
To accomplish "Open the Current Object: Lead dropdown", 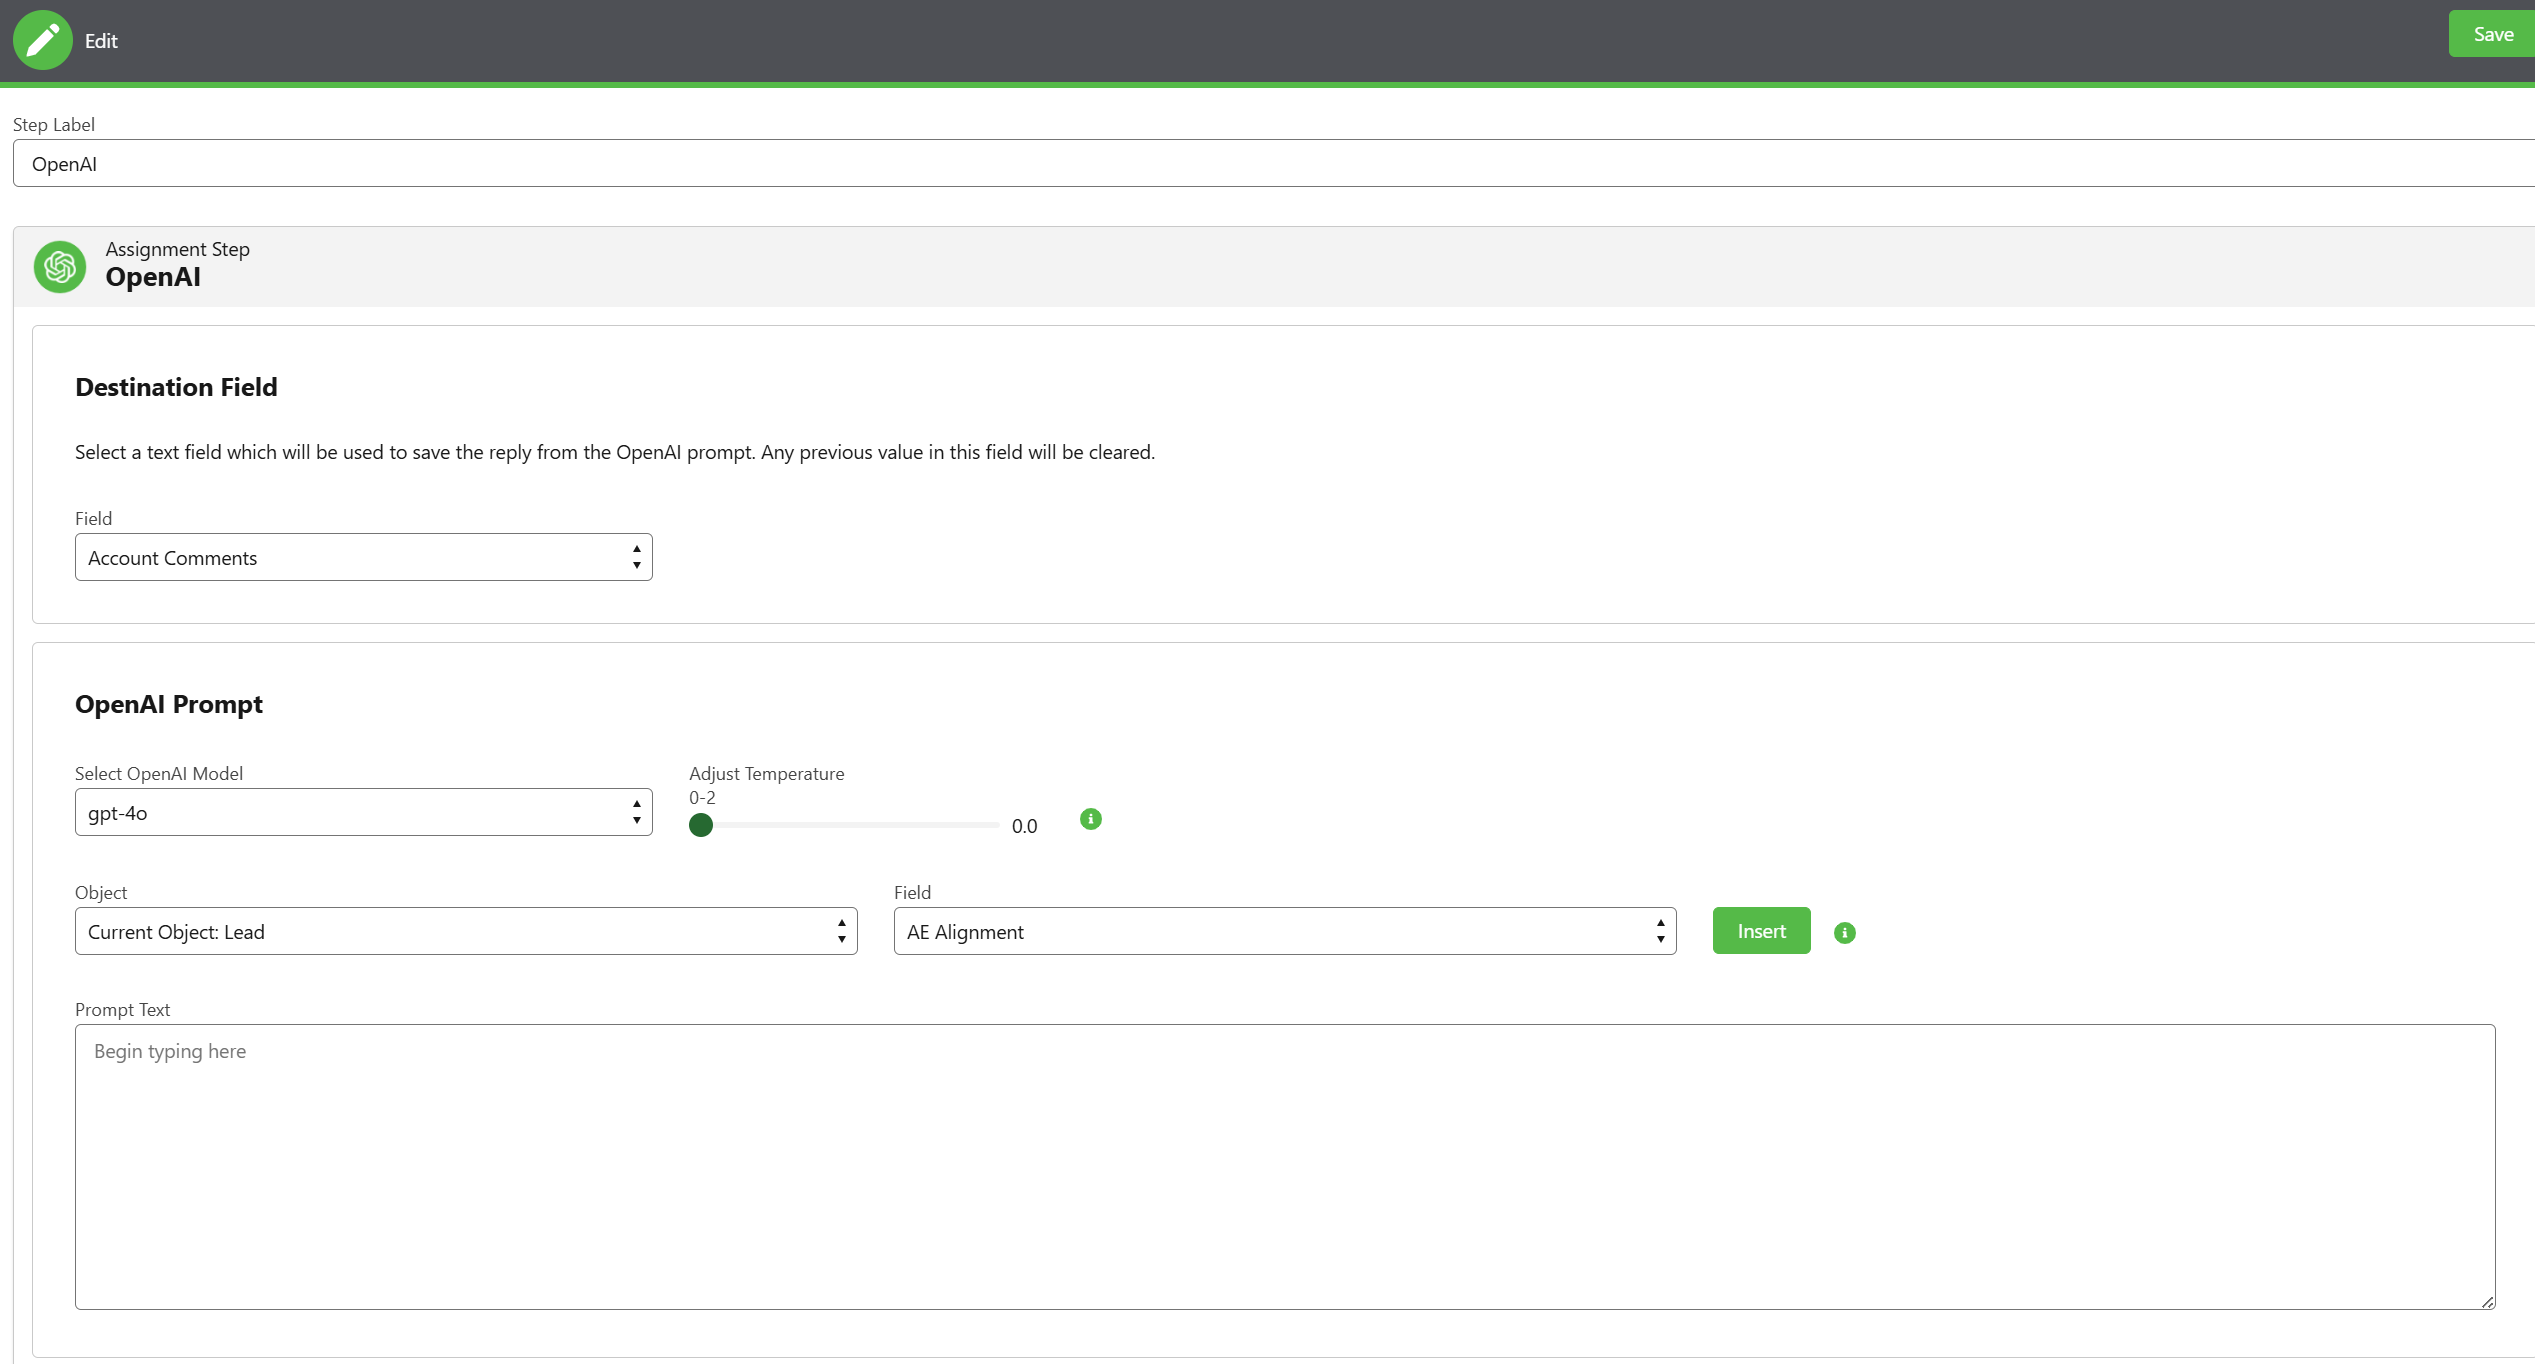I will [466, 931].
